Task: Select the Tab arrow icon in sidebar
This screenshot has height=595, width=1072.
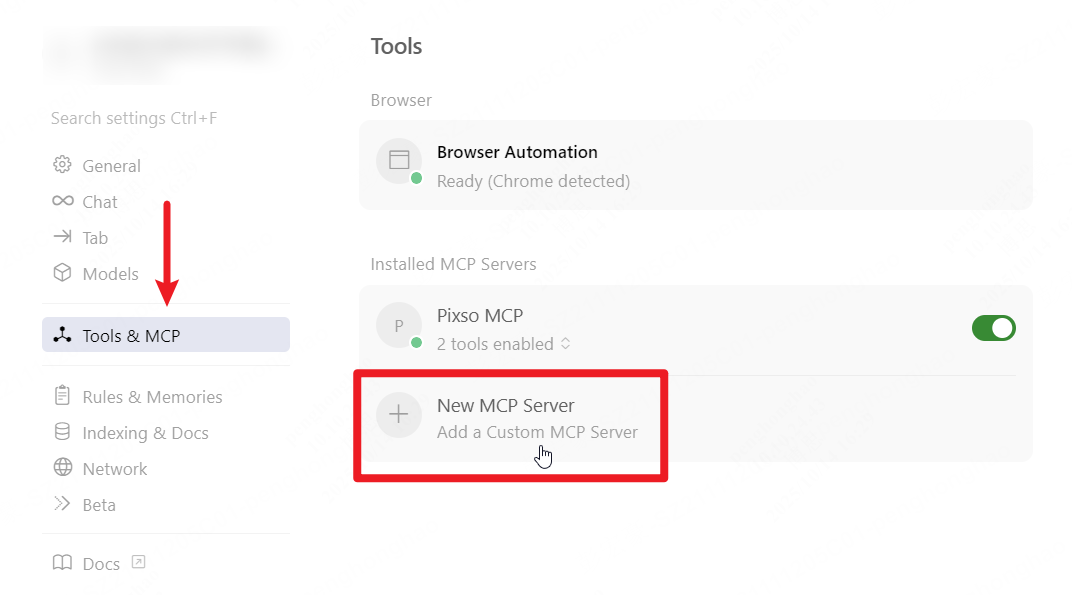Action: (61, 237)
